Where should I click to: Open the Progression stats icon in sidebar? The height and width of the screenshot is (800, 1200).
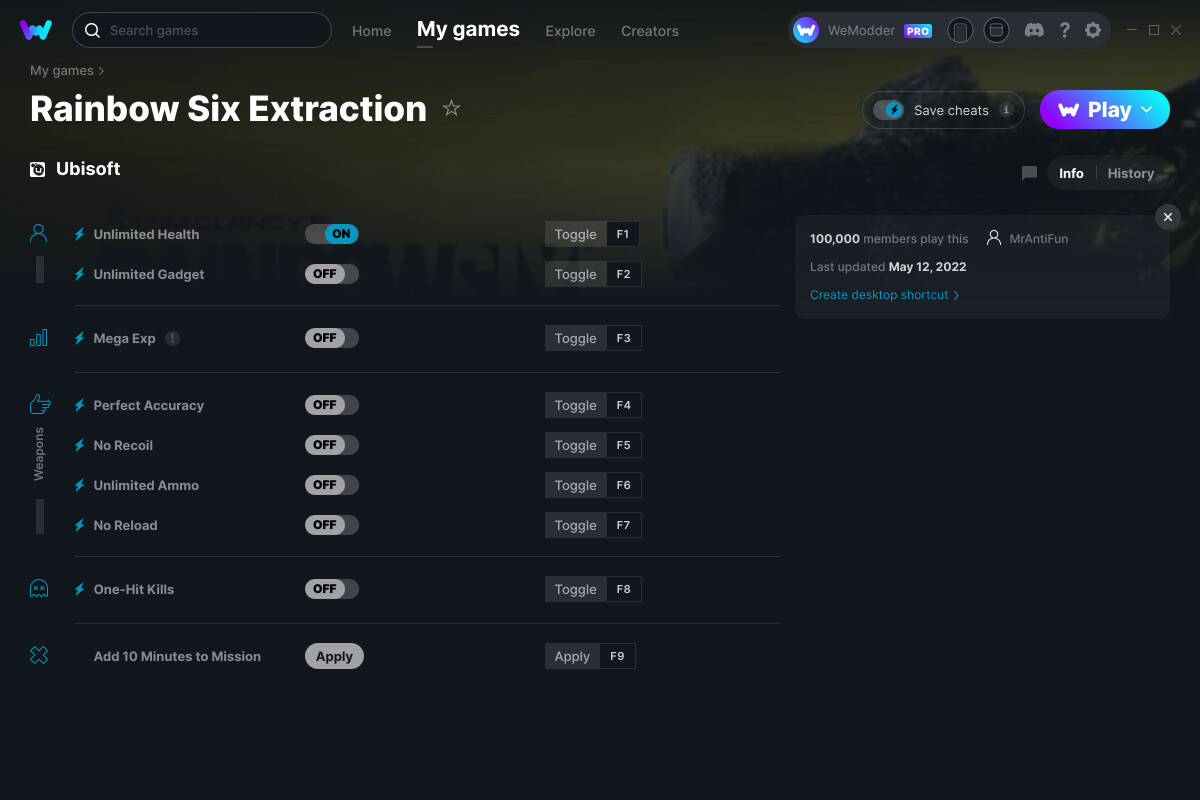(38, 338)
